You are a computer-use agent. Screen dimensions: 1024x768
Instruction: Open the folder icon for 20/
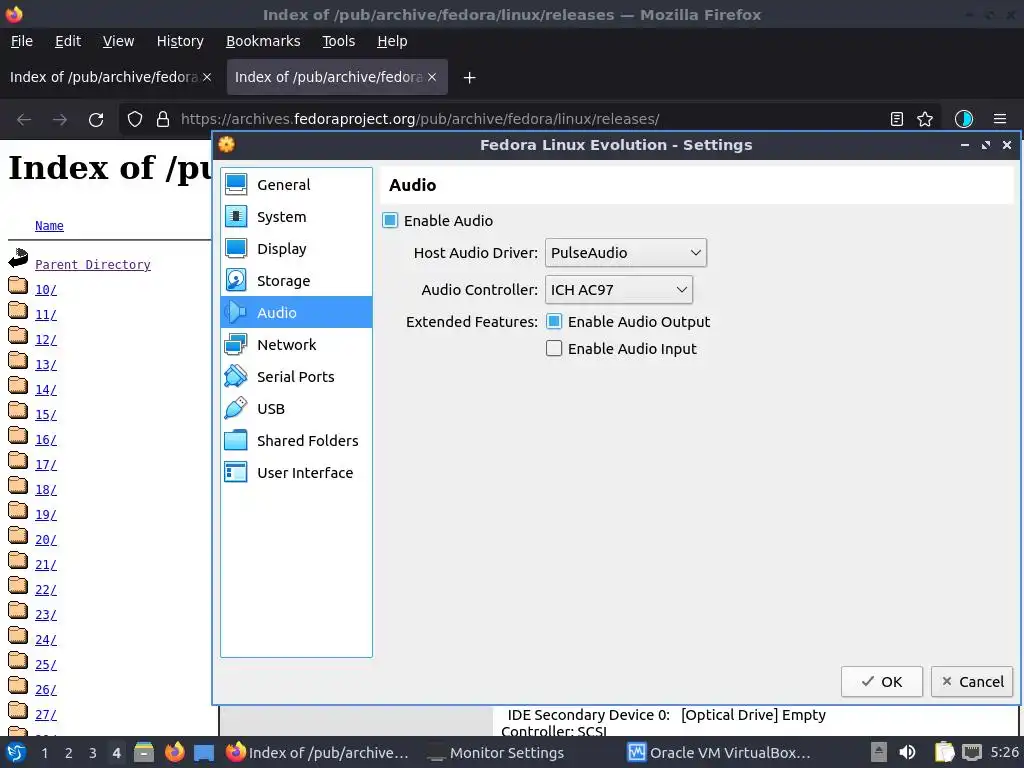[x=18, y=536]
